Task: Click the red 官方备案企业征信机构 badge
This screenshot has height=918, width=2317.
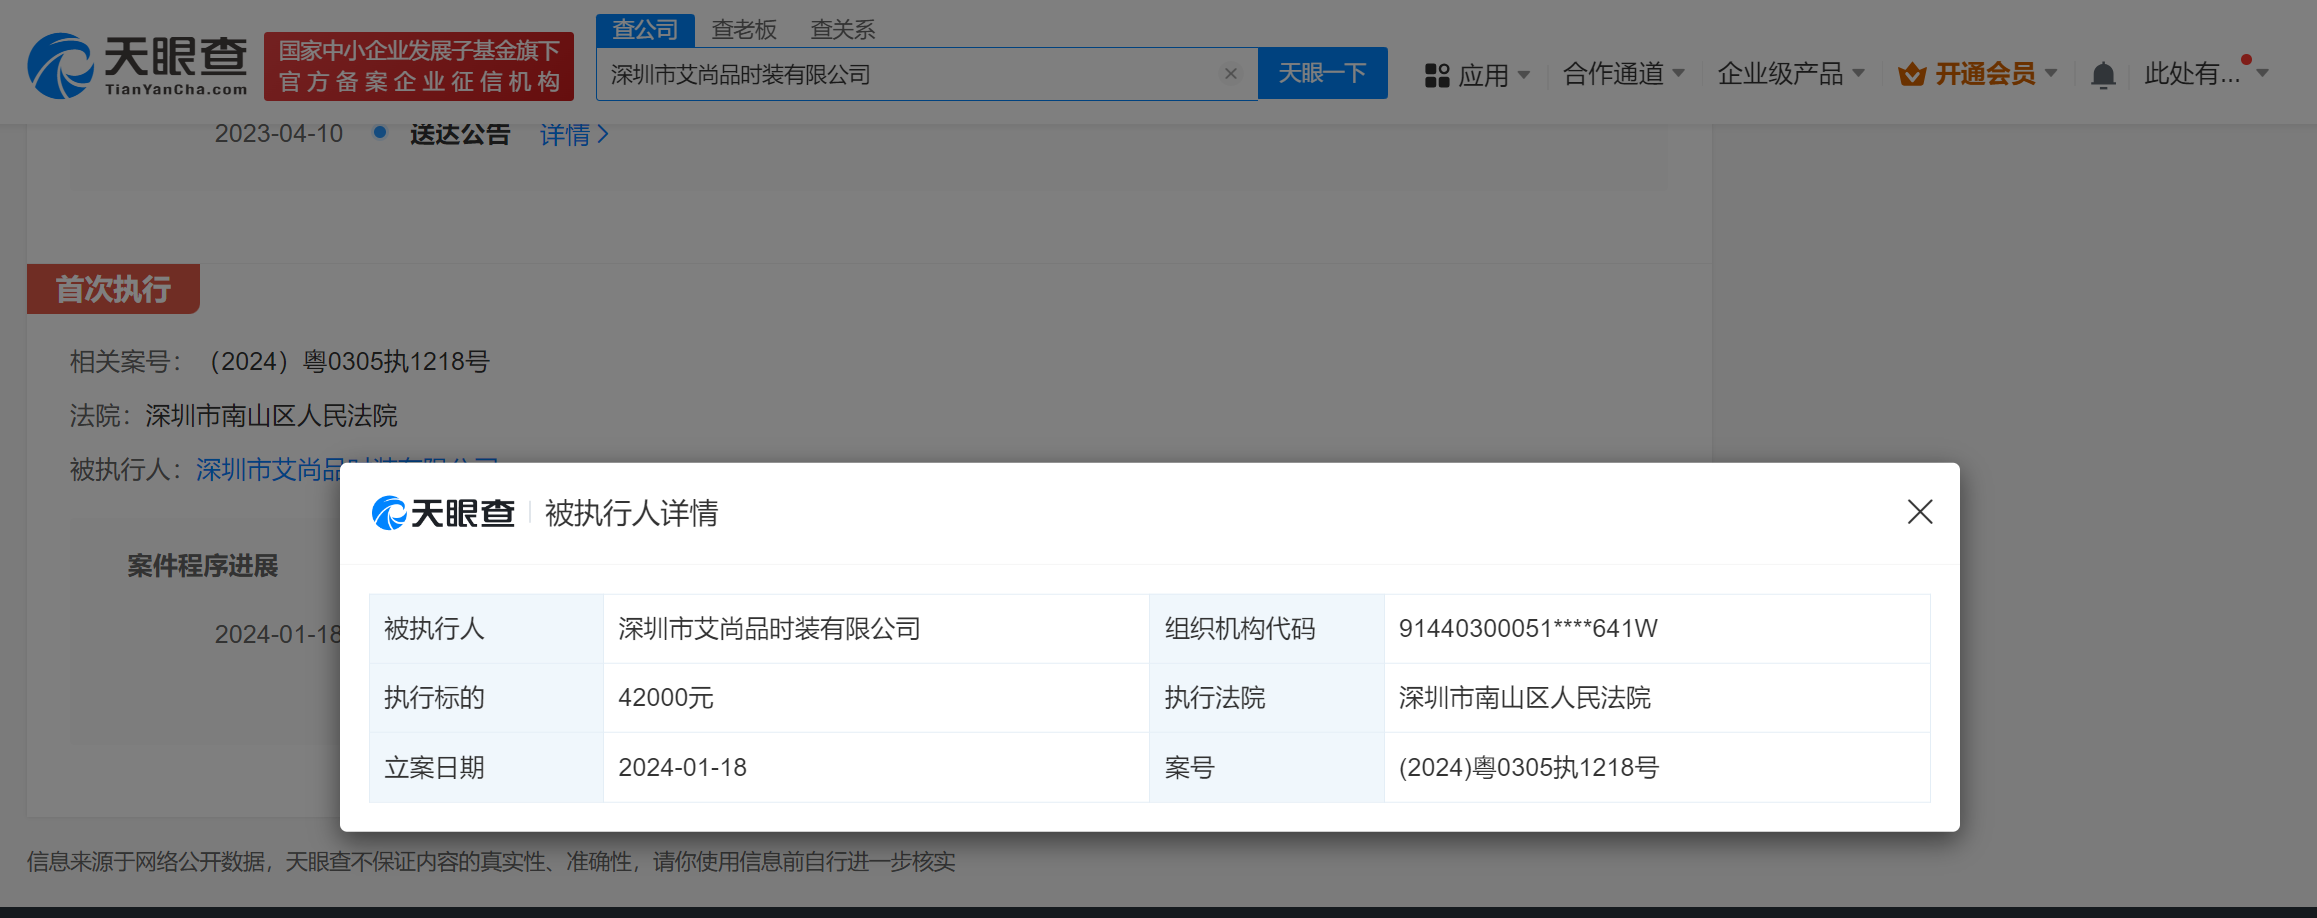Action: [x=419, y=66]
